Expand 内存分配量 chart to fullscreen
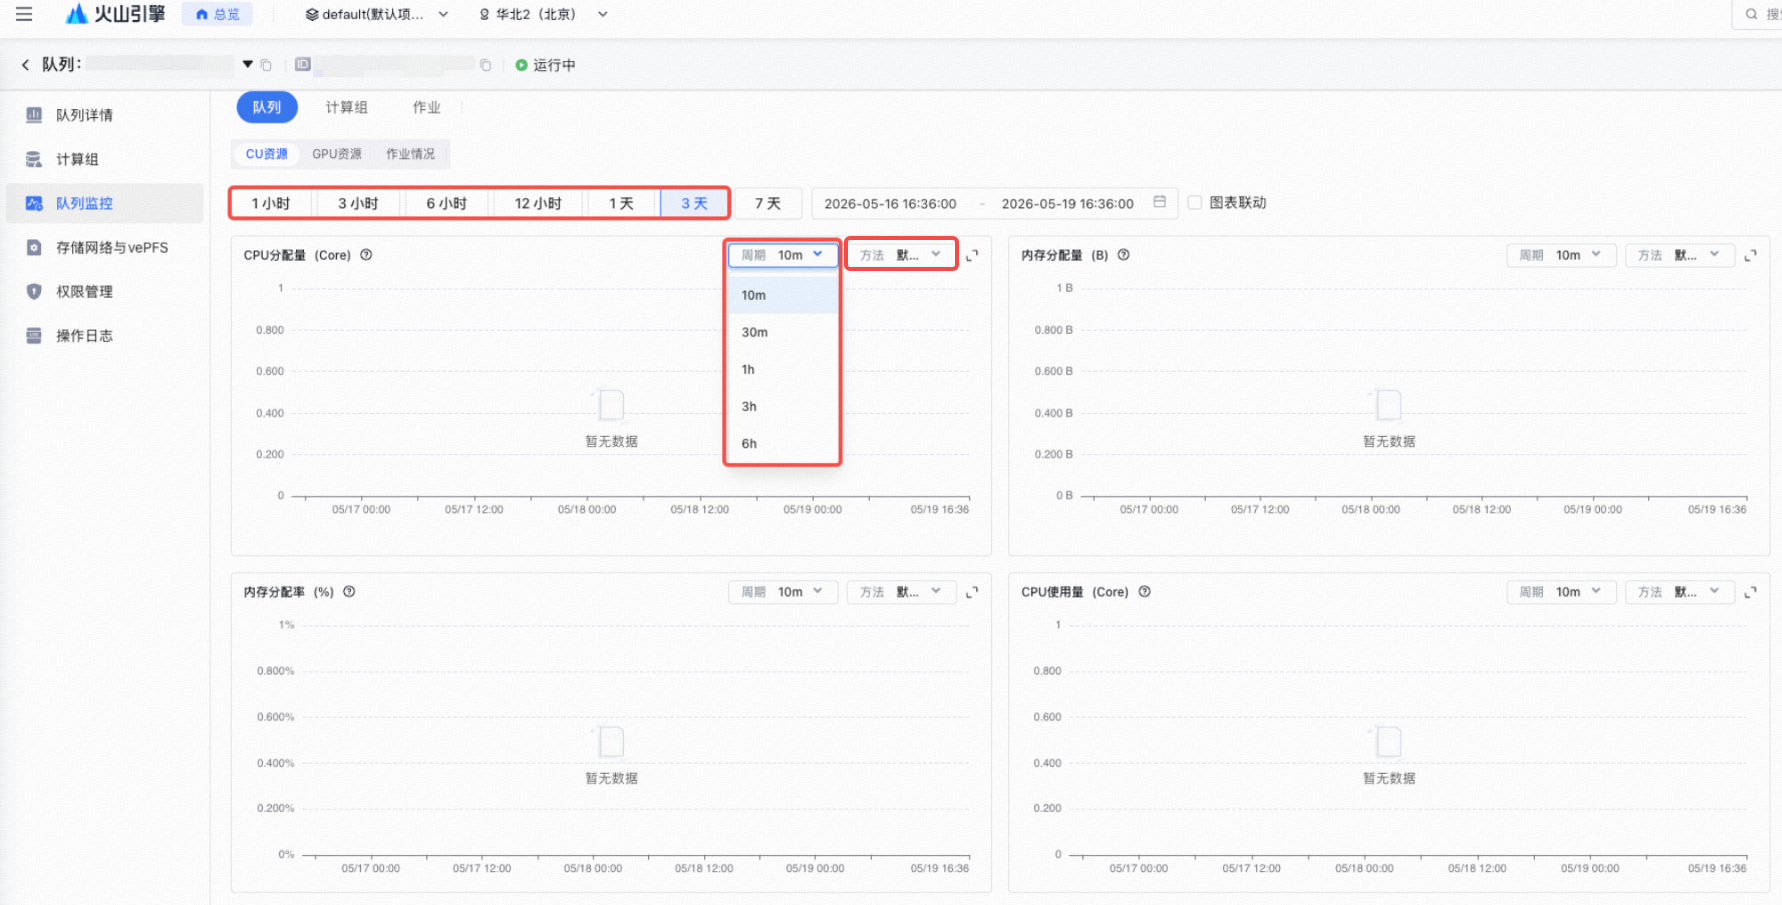Image resolution: width=1782 pixels, height=905 pixels. [x=1750, y=256]
